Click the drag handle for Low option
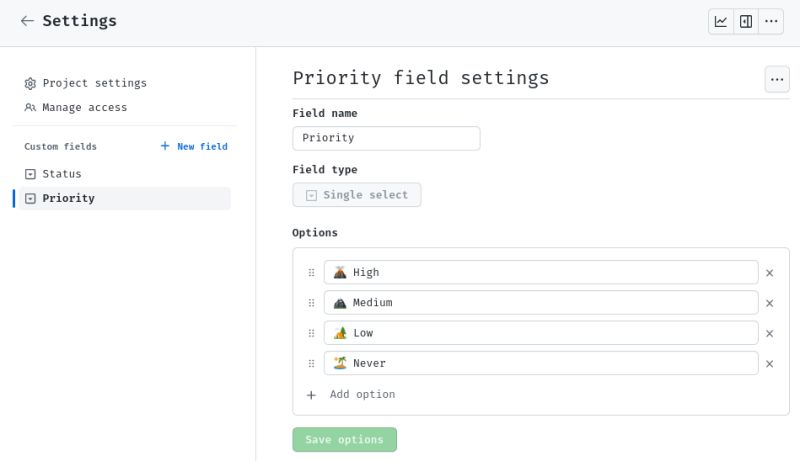 (x=311, y=333)
